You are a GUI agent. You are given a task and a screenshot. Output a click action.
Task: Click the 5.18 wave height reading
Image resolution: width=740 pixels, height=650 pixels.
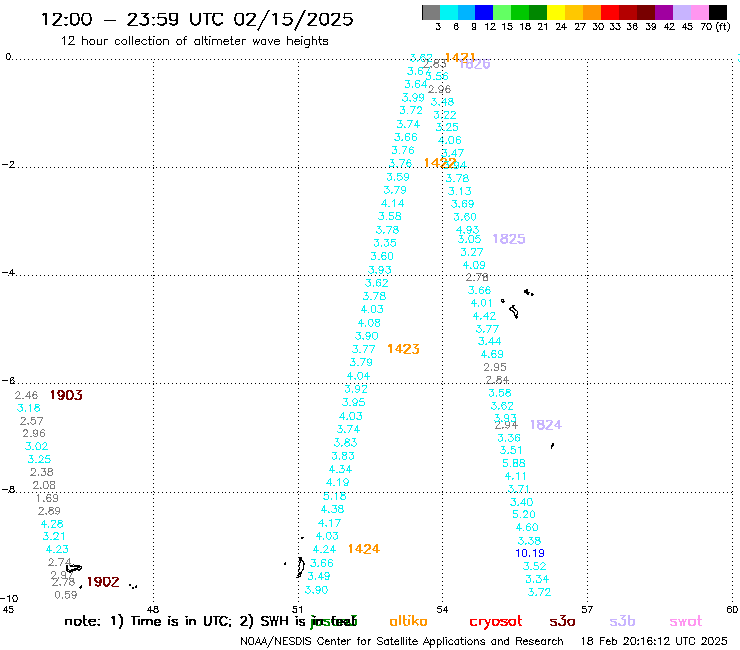point(335,496)
